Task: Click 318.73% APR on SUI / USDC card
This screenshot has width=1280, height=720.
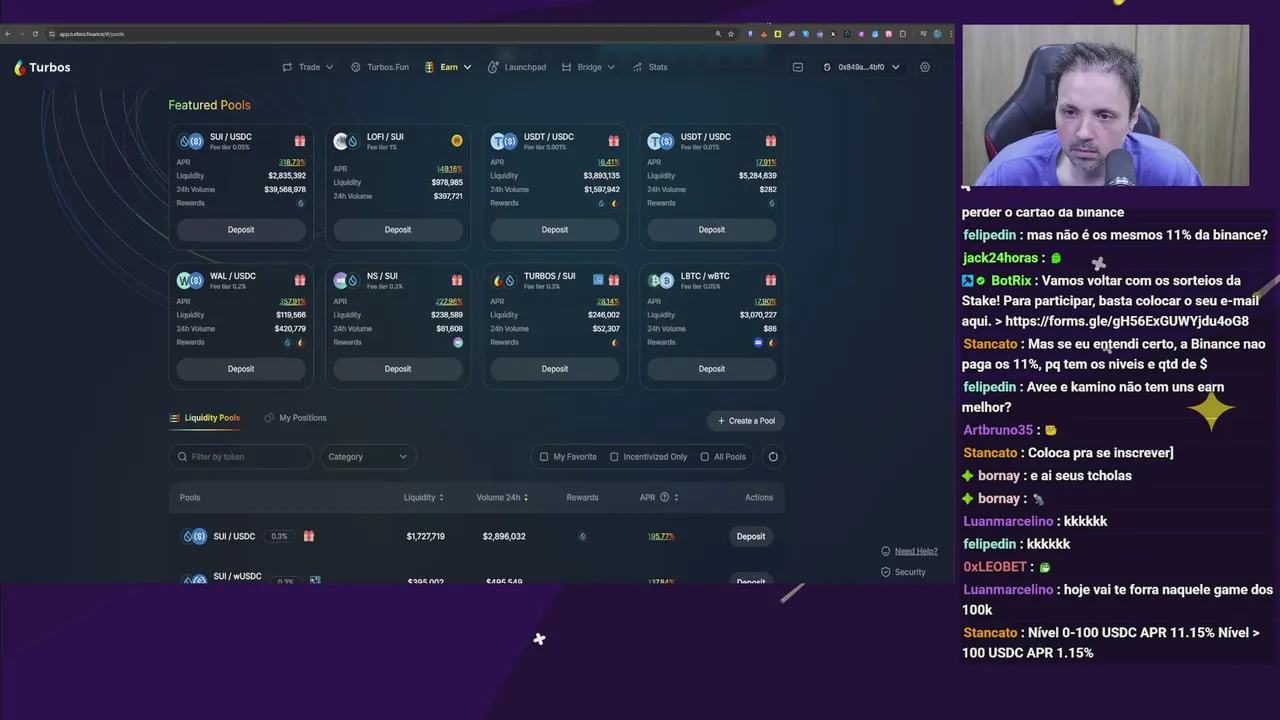Action: click(x=292, y=162)
